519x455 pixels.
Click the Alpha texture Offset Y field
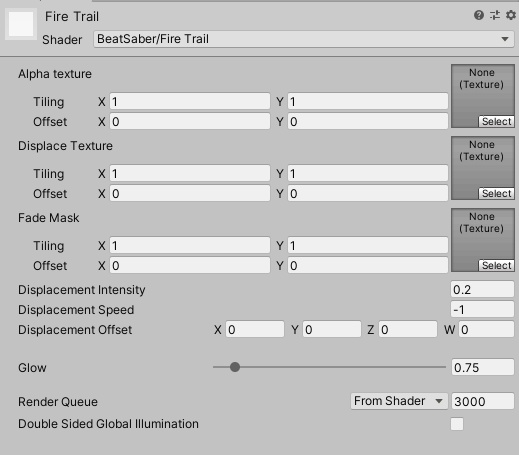(368, 121)
